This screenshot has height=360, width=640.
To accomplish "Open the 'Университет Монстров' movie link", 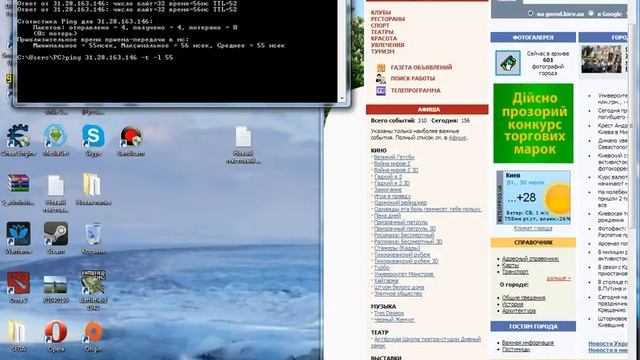I will [x=404, y=274].
